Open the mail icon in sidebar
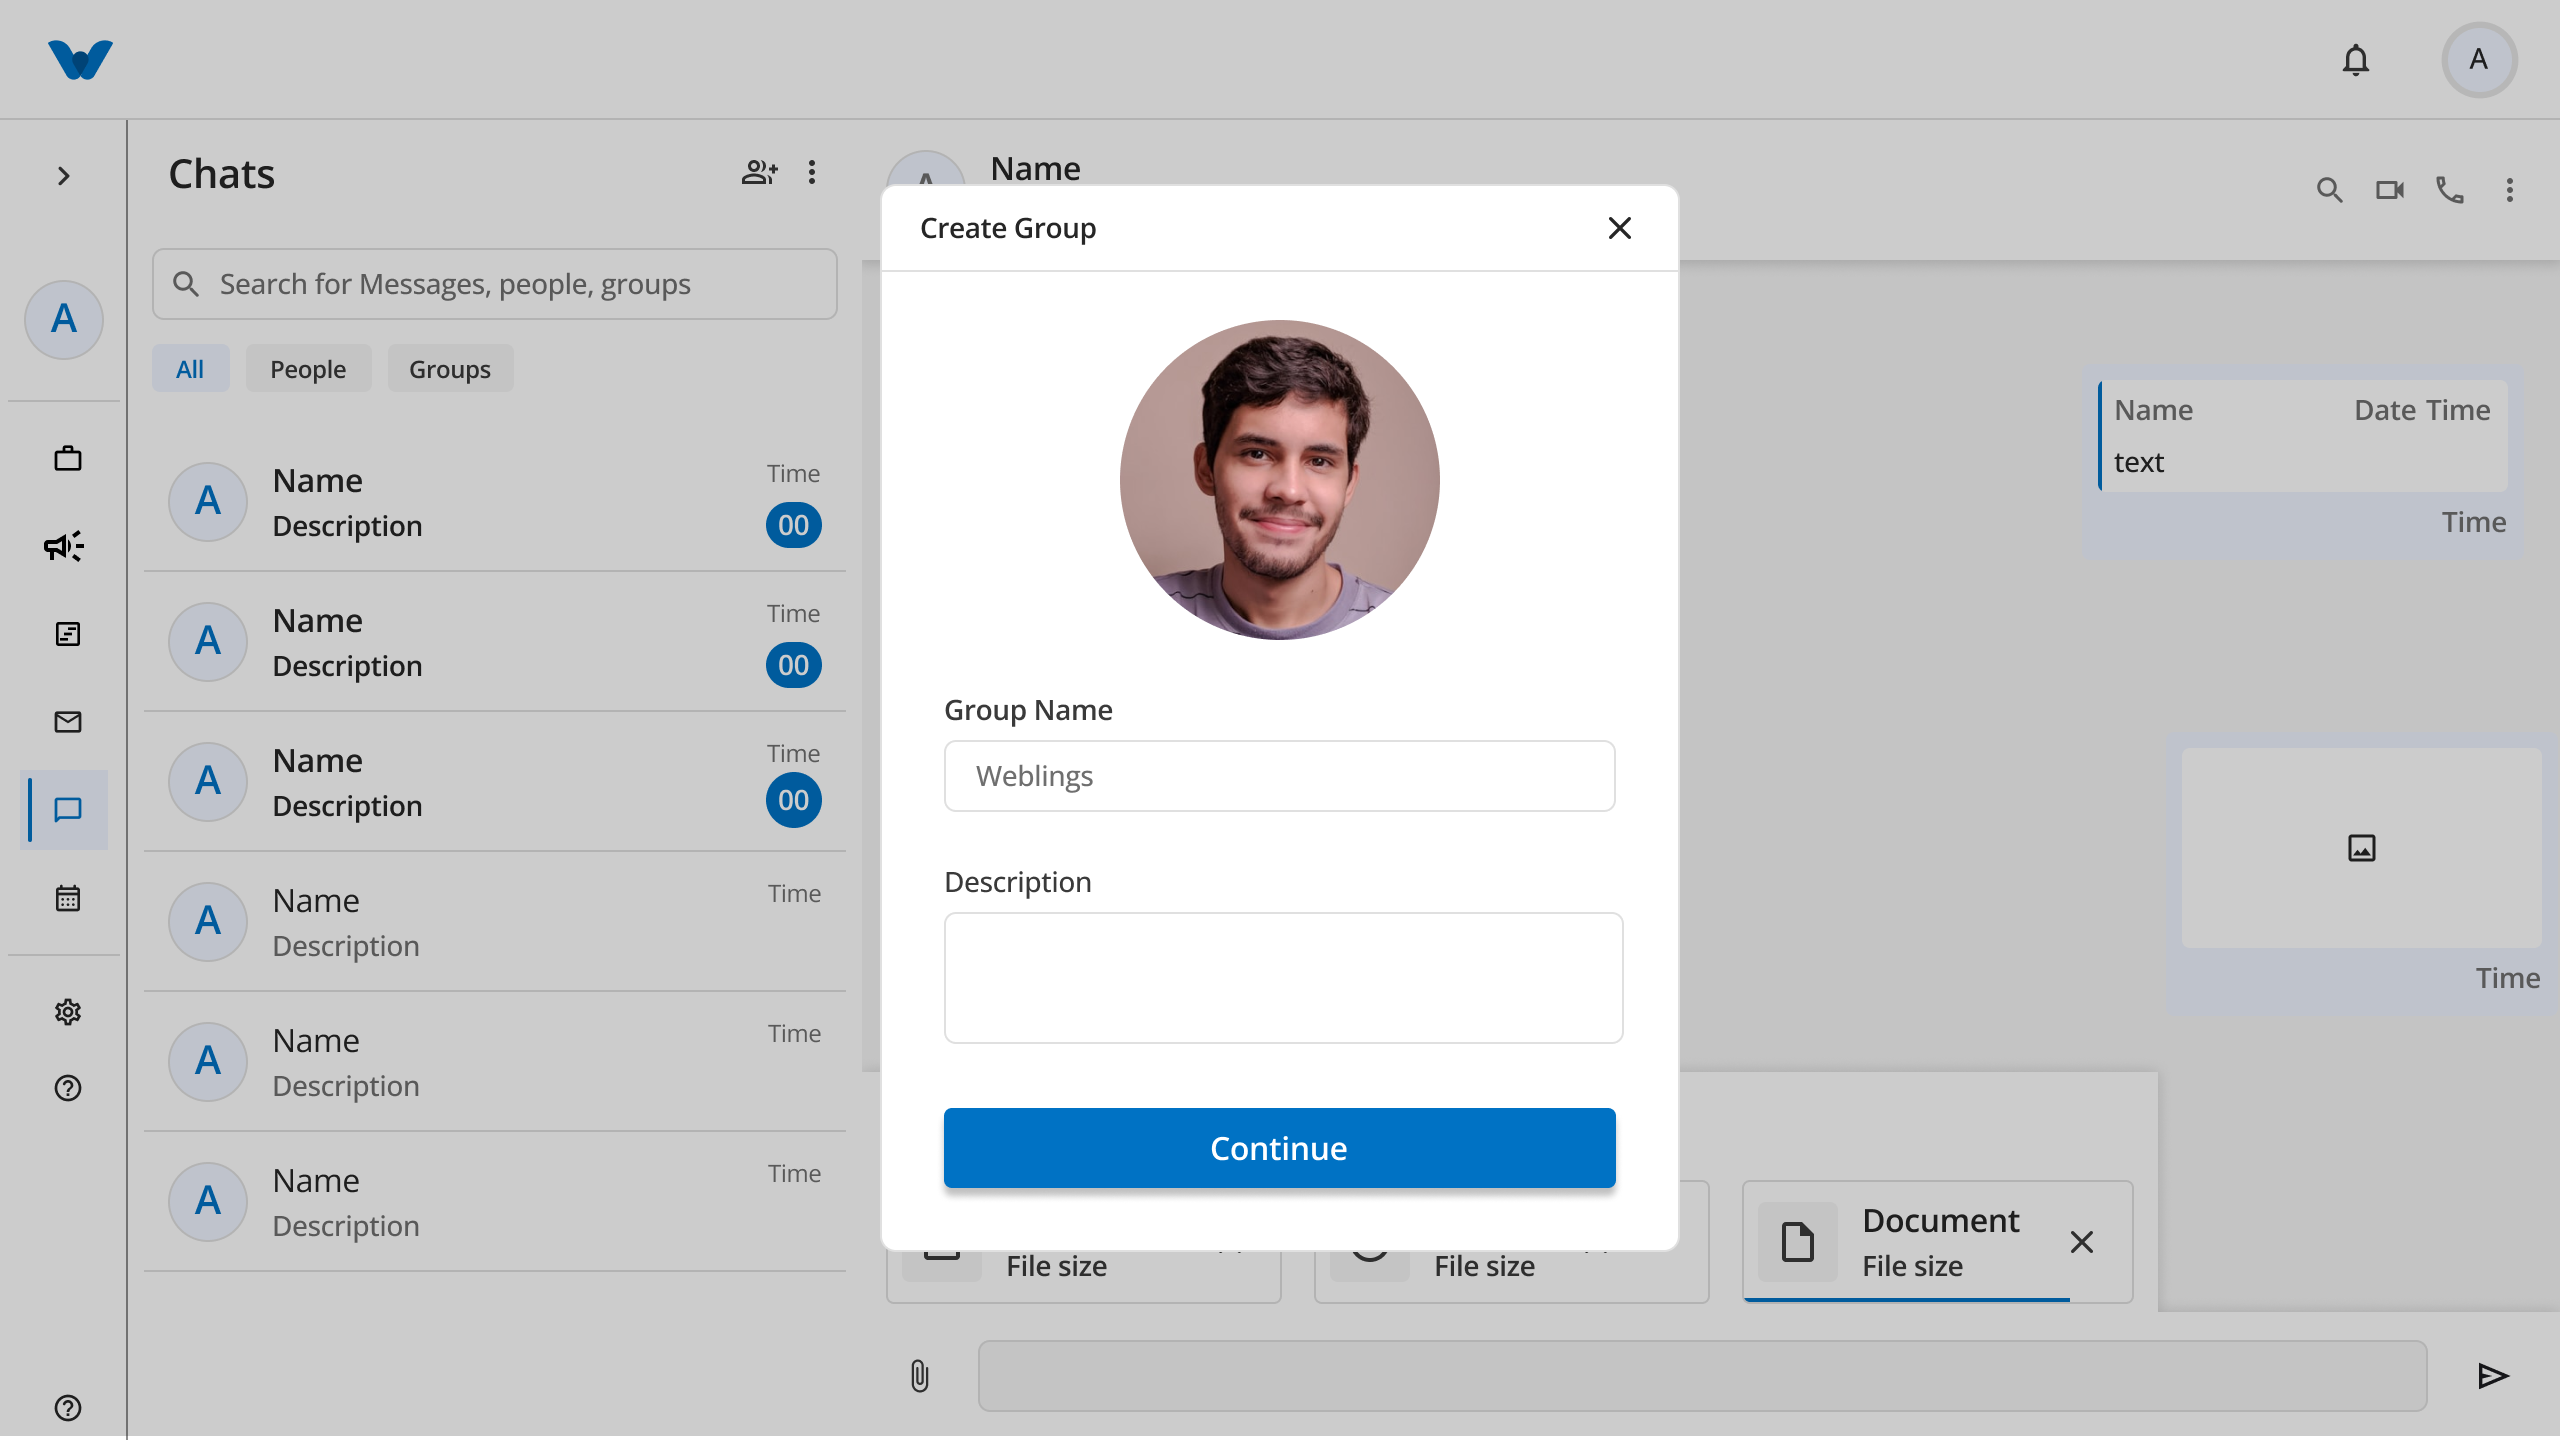Viewport: 2560px width, 1440px height. click(x=68, y=722)
